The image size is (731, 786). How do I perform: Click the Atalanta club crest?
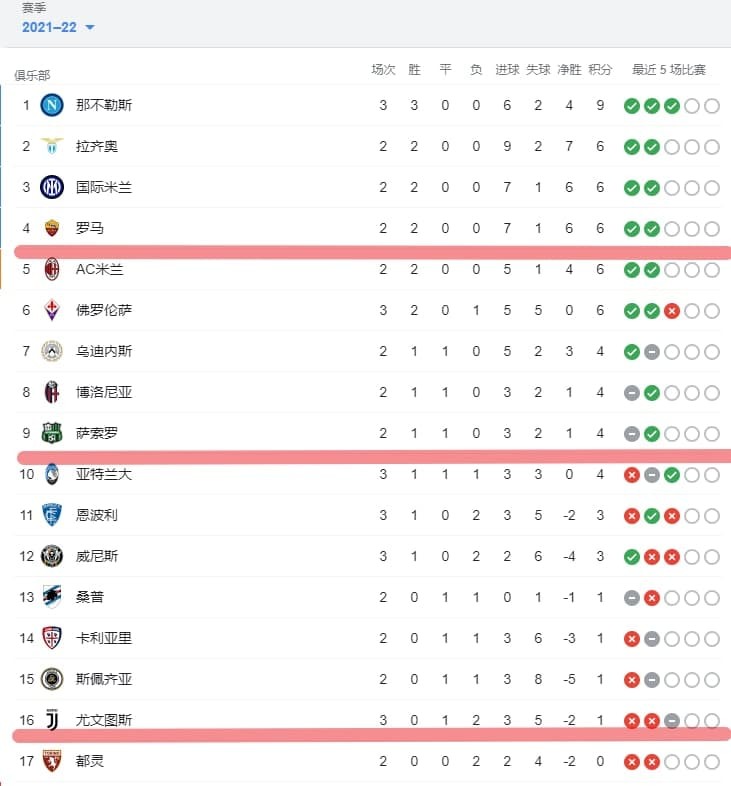51,474
